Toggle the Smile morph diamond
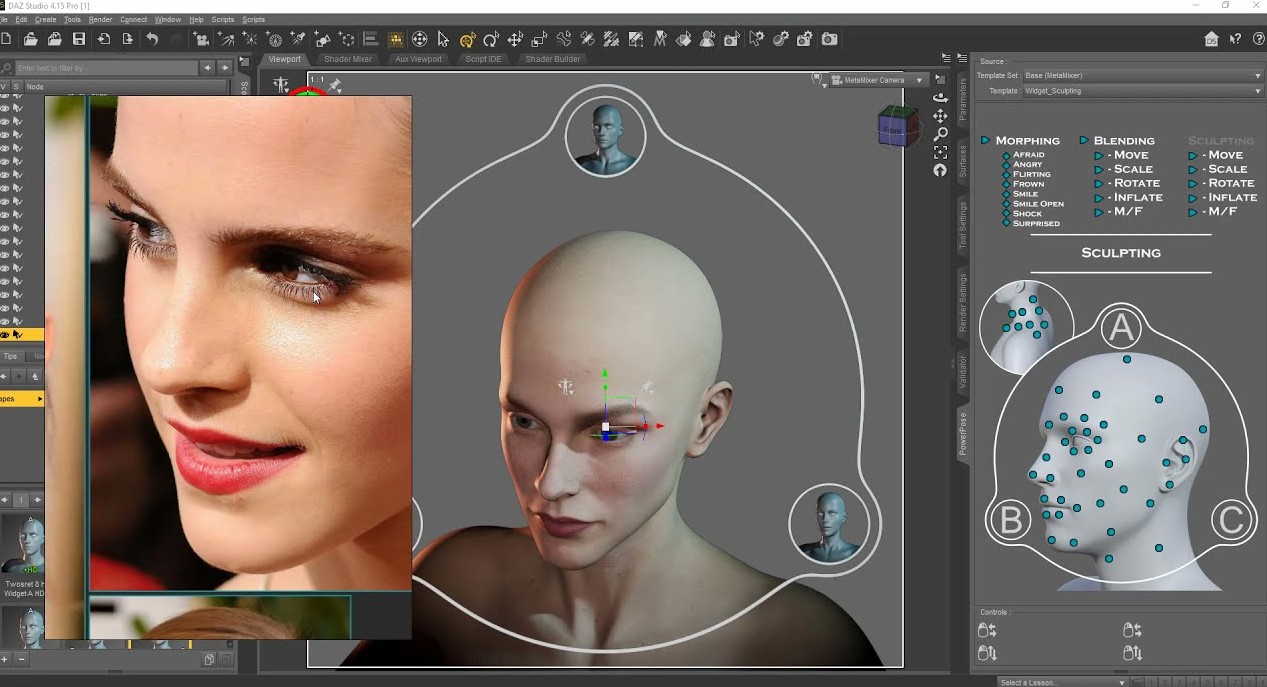Viewport: 1267px width, 687px height. (x=1006, y=194)
